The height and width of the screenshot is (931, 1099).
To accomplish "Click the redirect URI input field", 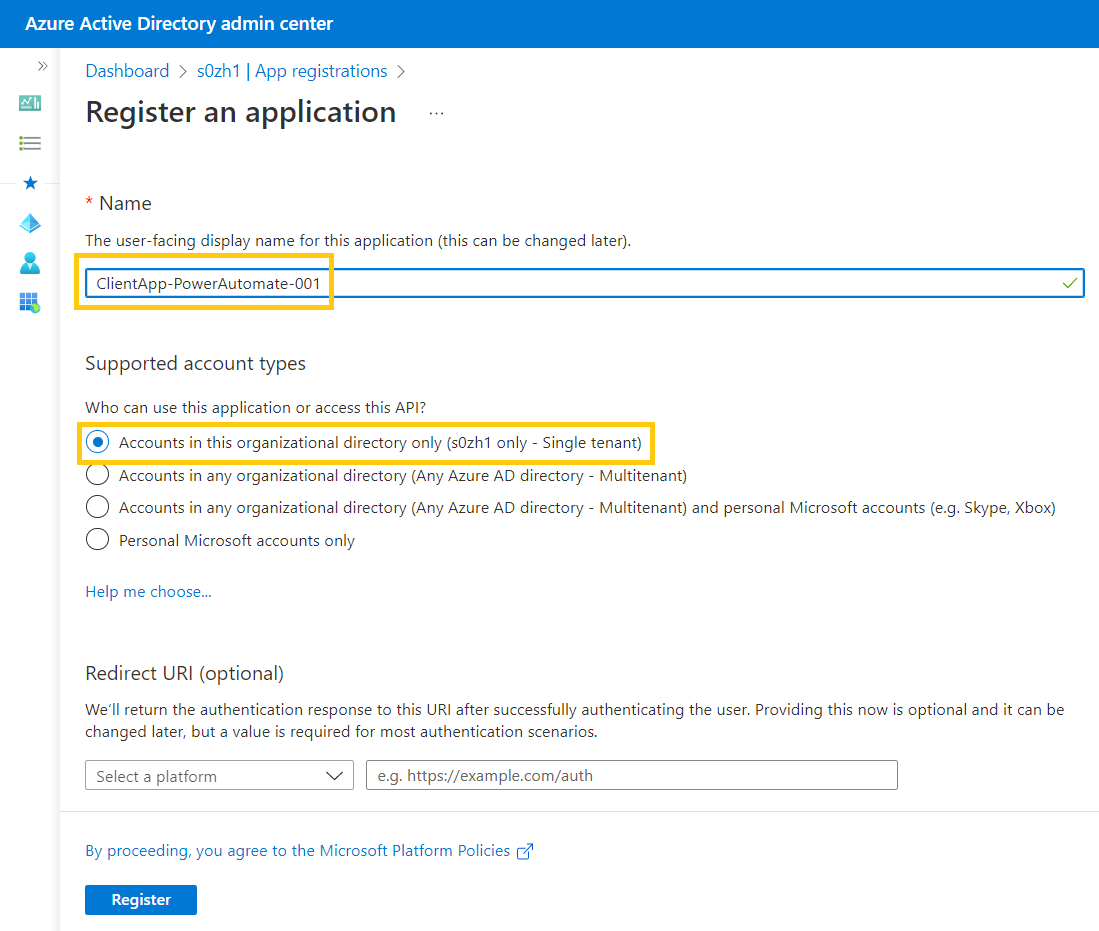I will point(631,775).
